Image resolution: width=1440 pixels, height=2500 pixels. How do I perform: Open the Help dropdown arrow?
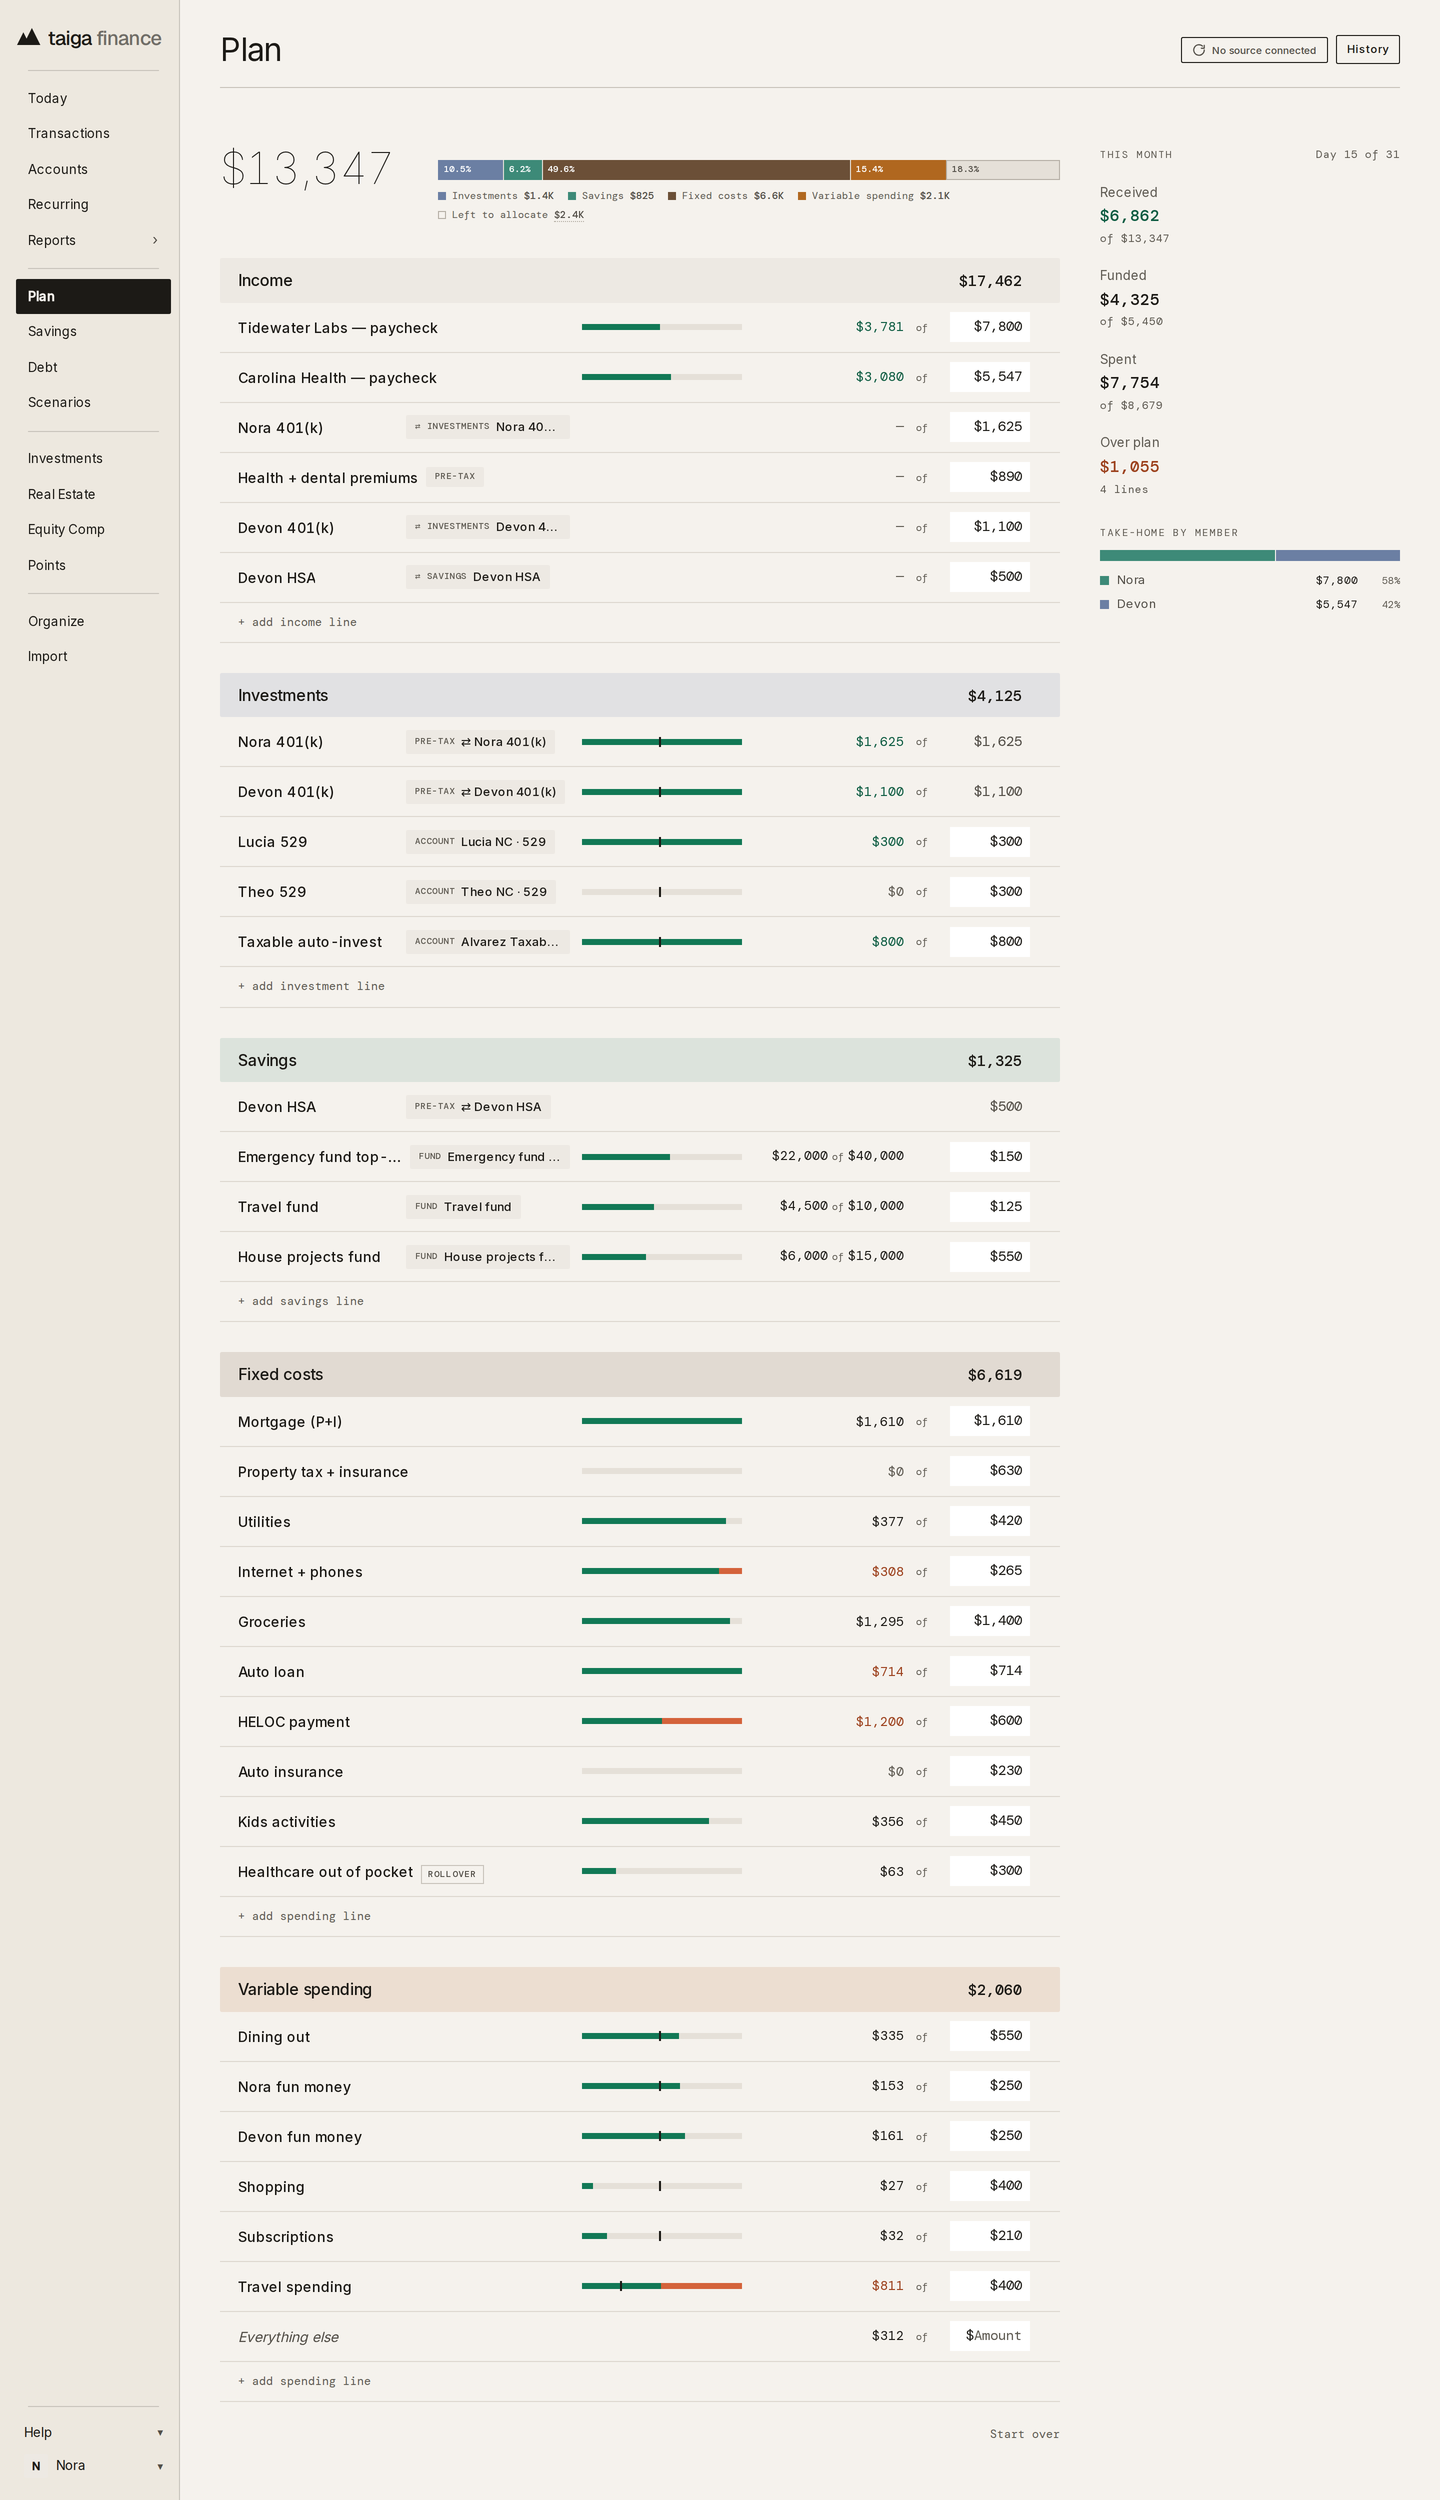[160, 2432]
